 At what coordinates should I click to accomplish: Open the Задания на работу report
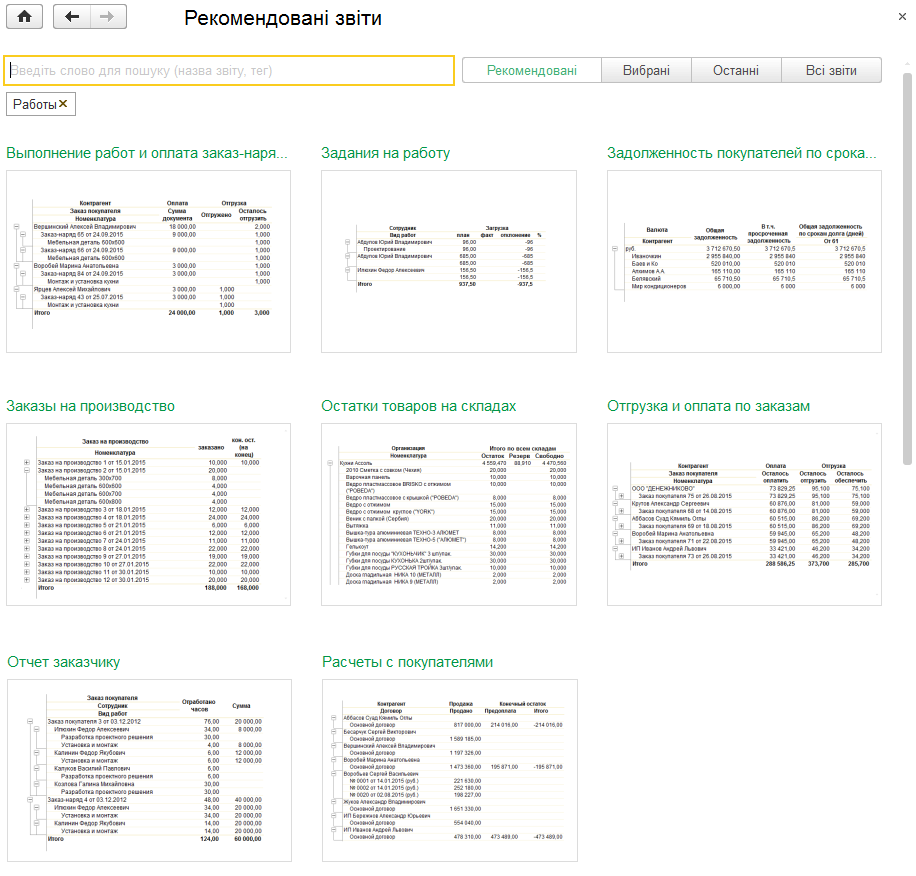tap(386, 153)
